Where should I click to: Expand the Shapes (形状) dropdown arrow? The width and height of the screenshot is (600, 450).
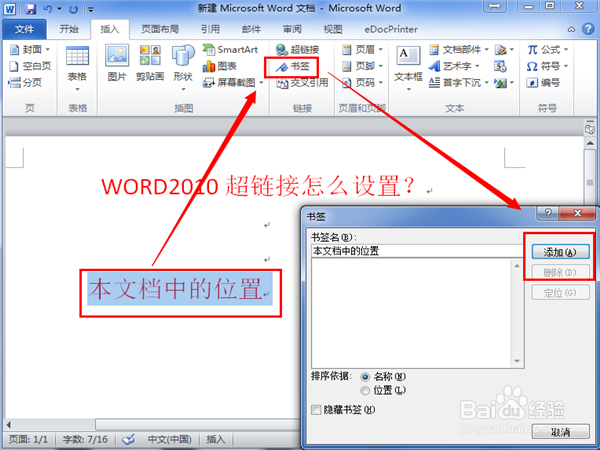(183, 89)
